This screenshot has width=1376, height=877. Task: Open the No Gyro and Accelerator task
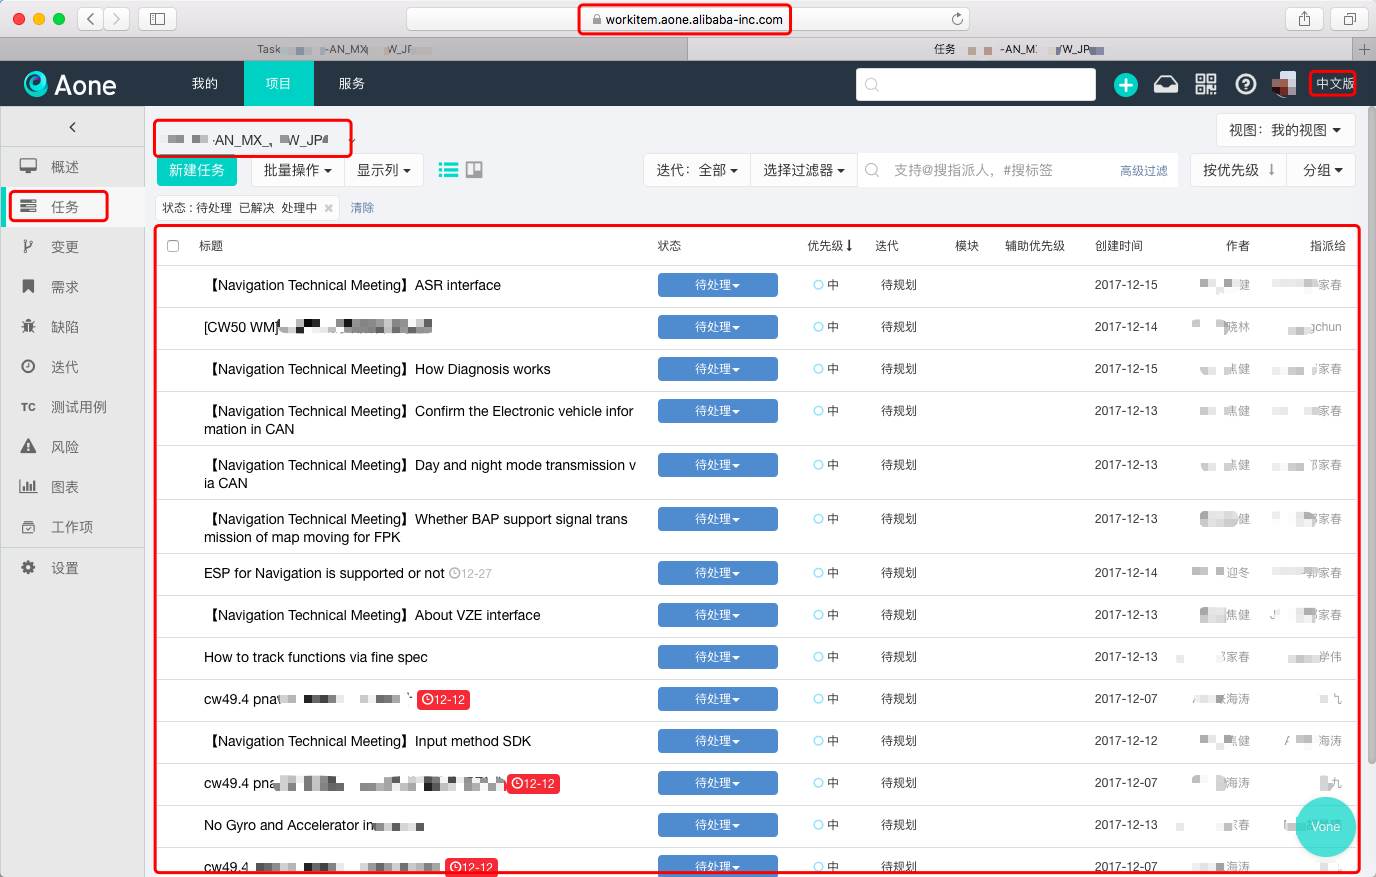[x=314, y=825]
